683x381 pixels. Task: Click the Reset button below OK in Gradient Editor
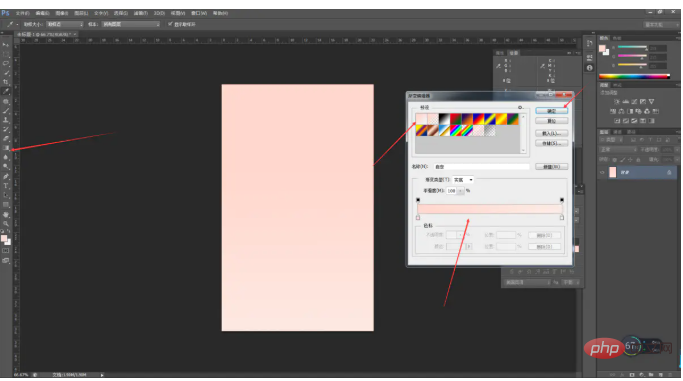click(x=551, y=121)
